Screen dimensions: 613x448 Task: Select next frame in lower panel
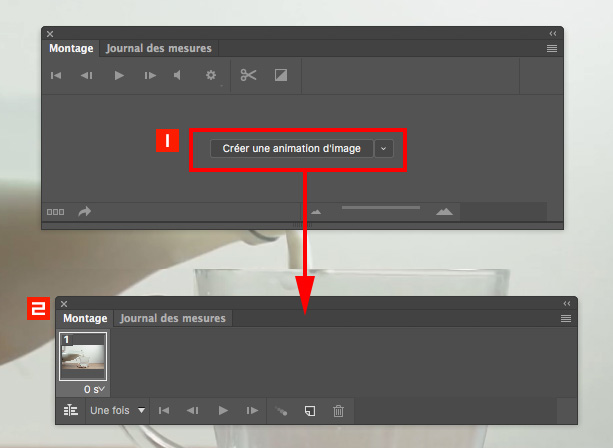(x=252, y=410)
